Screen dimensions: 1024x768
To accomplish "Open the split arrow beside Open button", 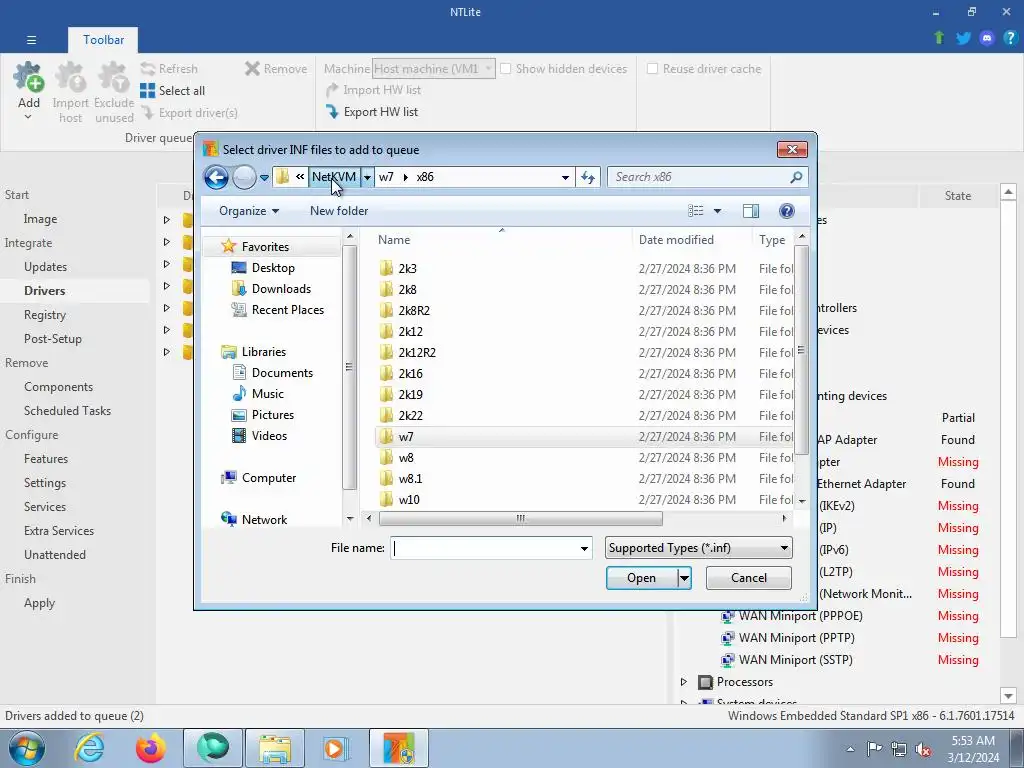I will 684,578.
